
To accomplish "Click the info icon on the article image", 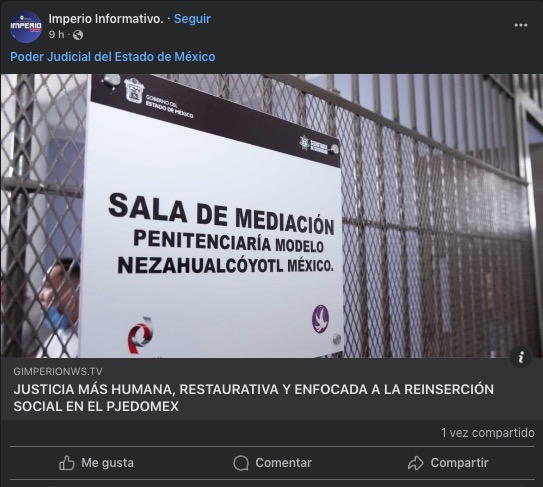I will click(521, 356).
